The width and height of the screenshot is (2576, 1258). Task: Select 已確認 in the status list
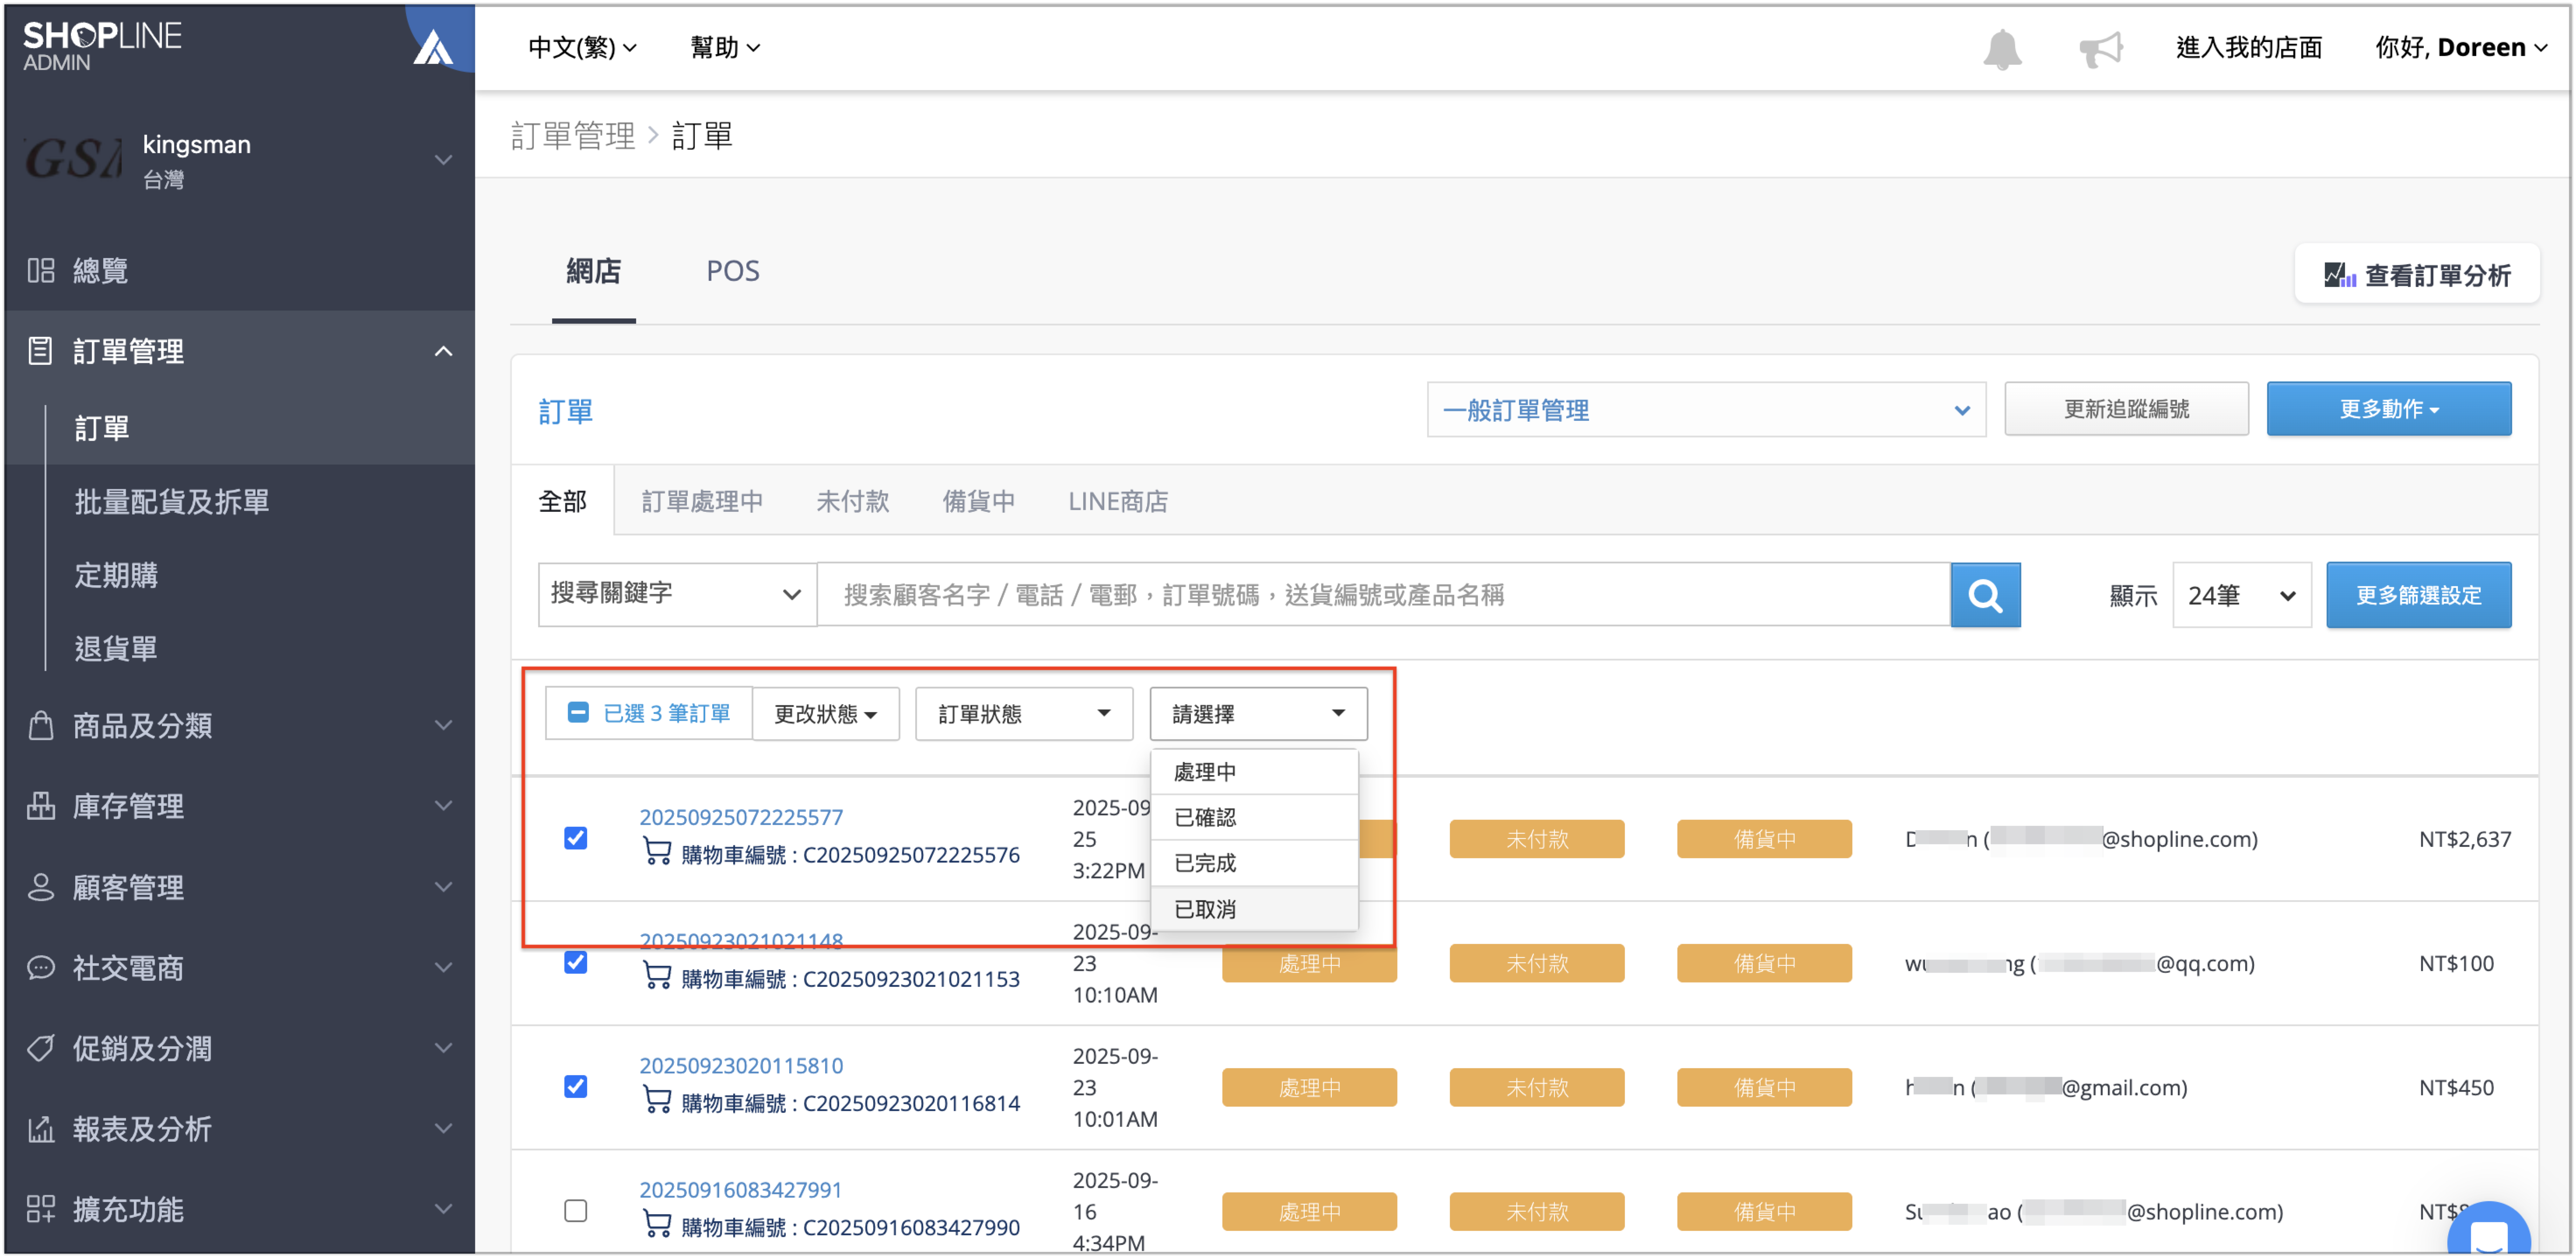(1254, 817)
